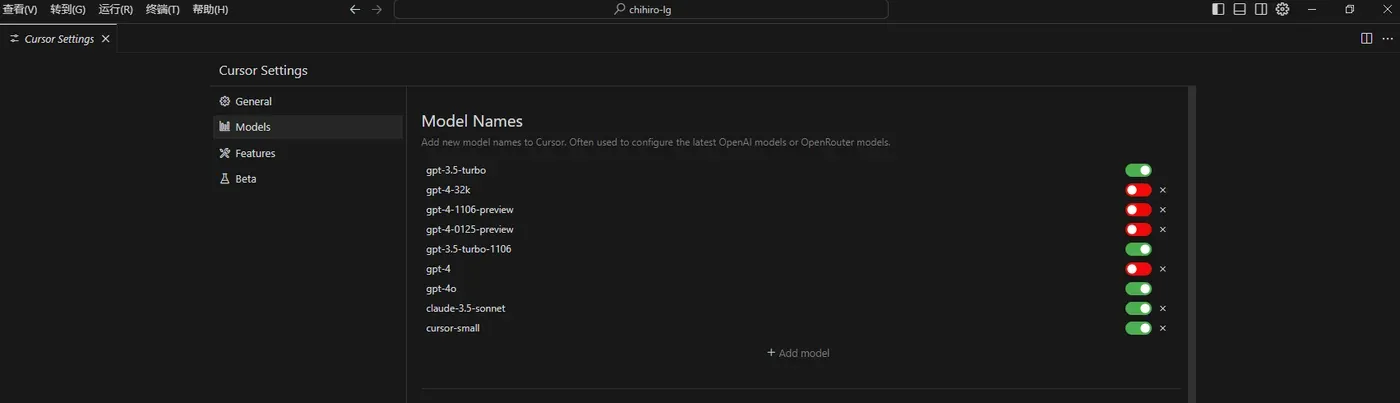Turn off claude-3.5-sonnet toggle
The image size is (1400, 403).
click(1138, 308)
